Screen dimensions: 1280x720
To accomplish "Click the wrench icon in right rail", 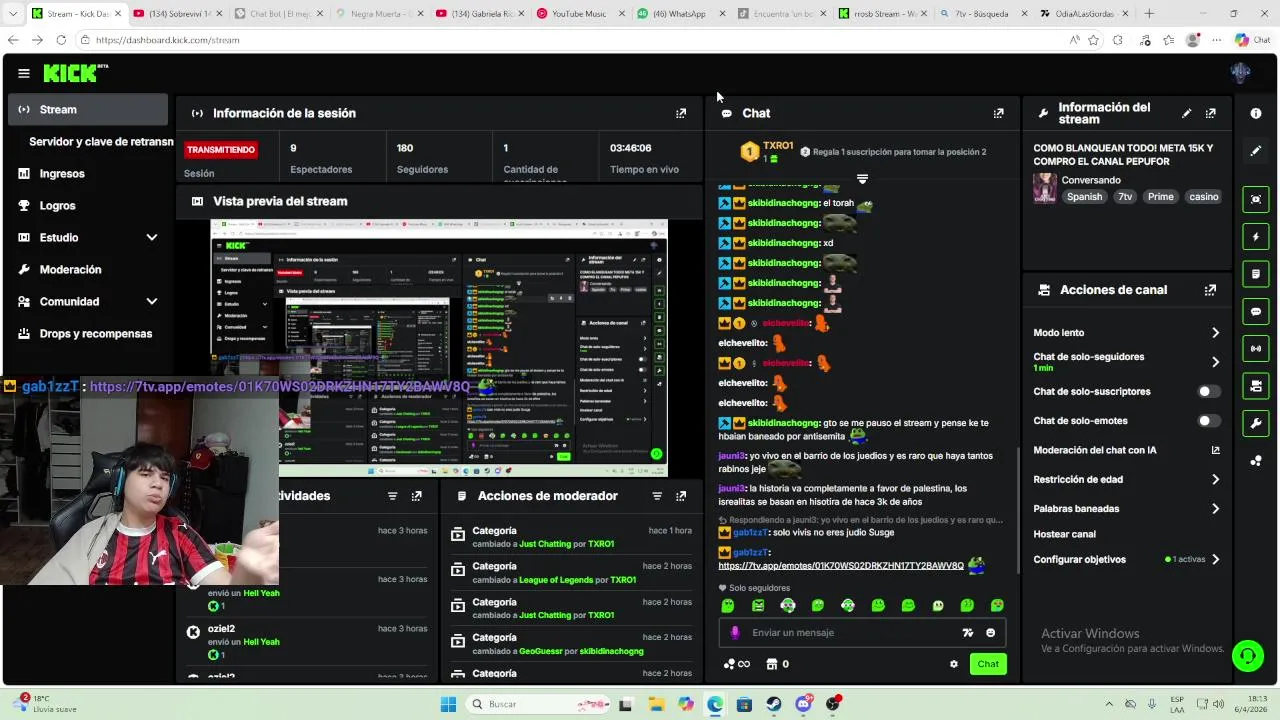I will tap(1256, 423).
